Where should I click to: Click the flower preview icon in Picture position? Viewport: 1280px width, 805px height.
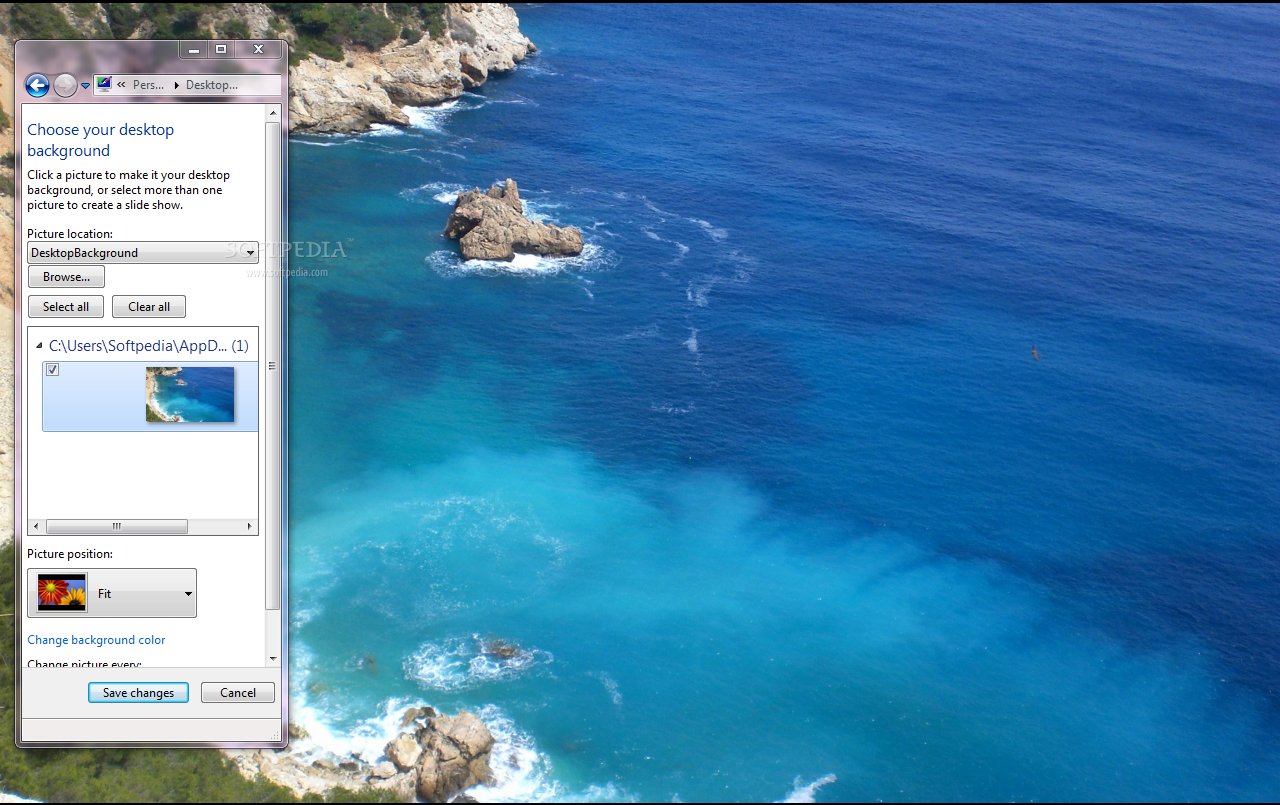(x=62, y=593)
